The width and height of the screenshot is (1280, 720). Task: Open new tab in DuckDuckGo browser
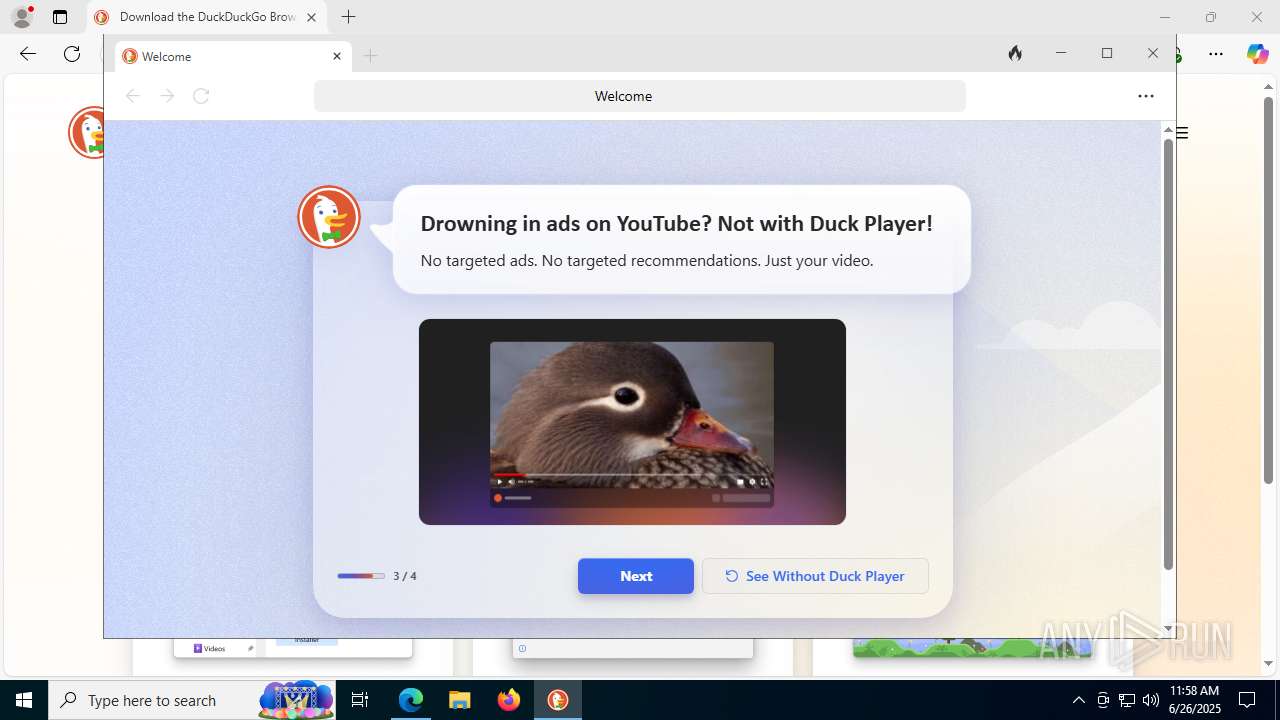point(371,57)
